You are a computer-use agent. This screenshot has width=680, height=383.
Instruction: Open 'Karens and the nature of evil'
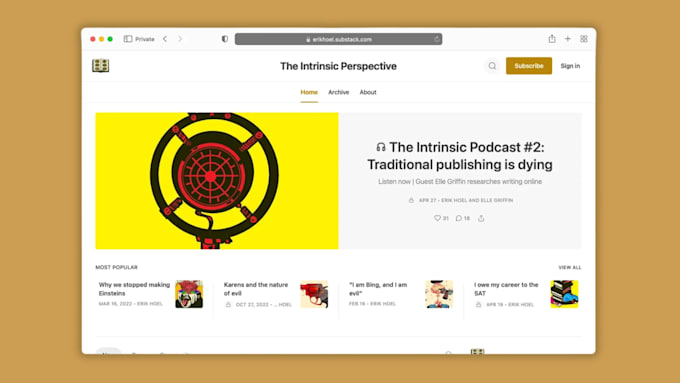[x=256, y=289]
